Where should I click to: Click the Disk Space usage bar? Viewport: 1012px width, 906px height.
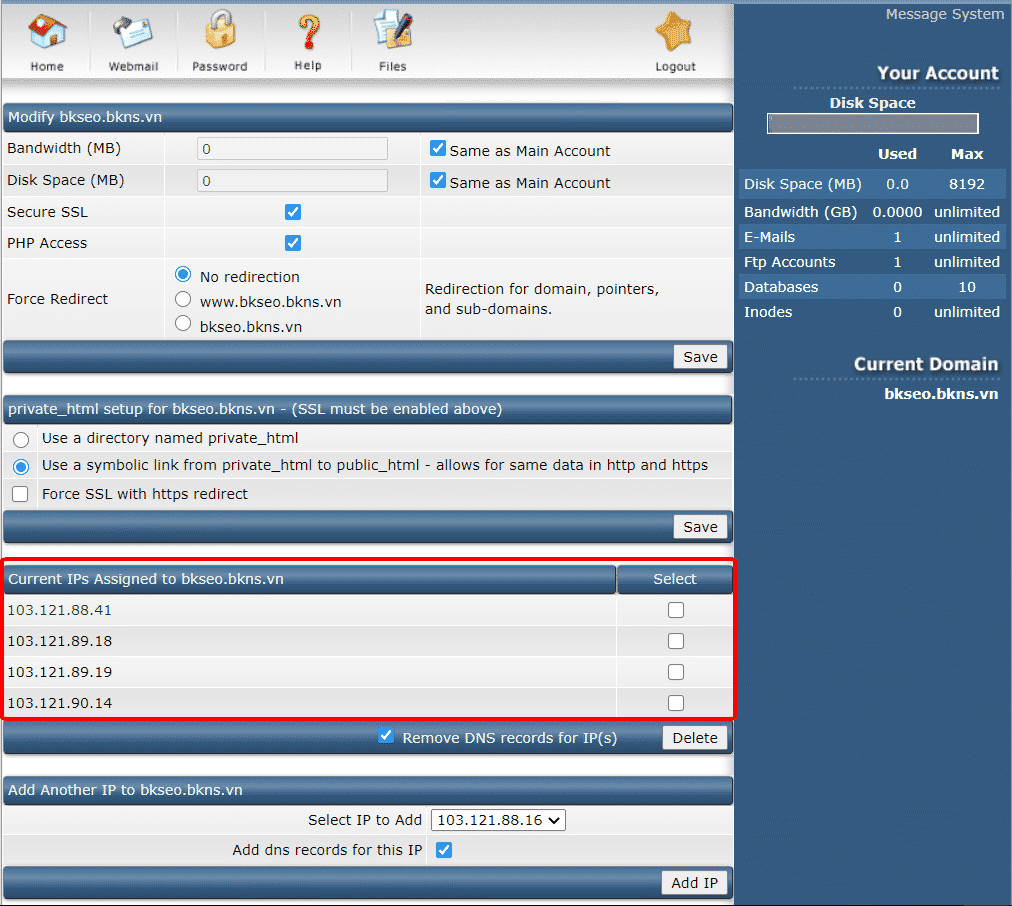[873, 123]
